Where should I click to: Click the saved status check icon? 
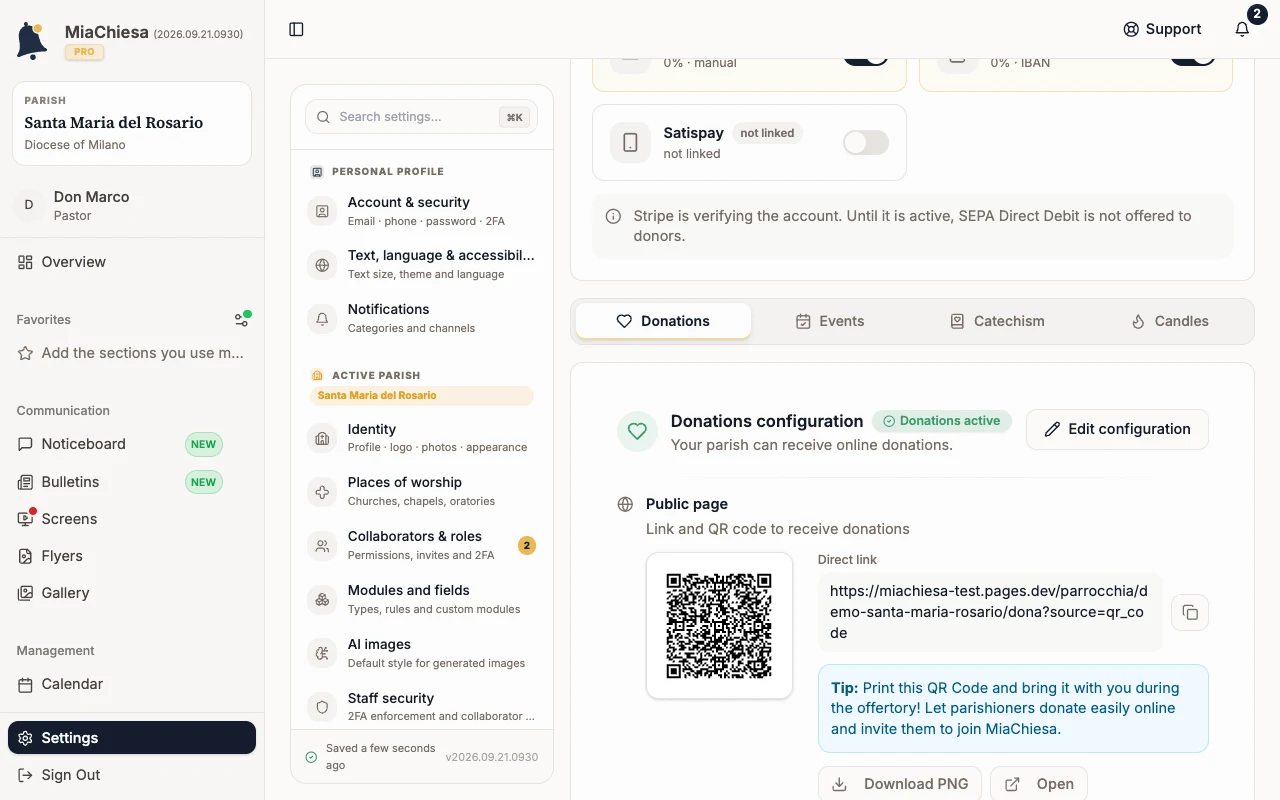[x=311, y=757]
